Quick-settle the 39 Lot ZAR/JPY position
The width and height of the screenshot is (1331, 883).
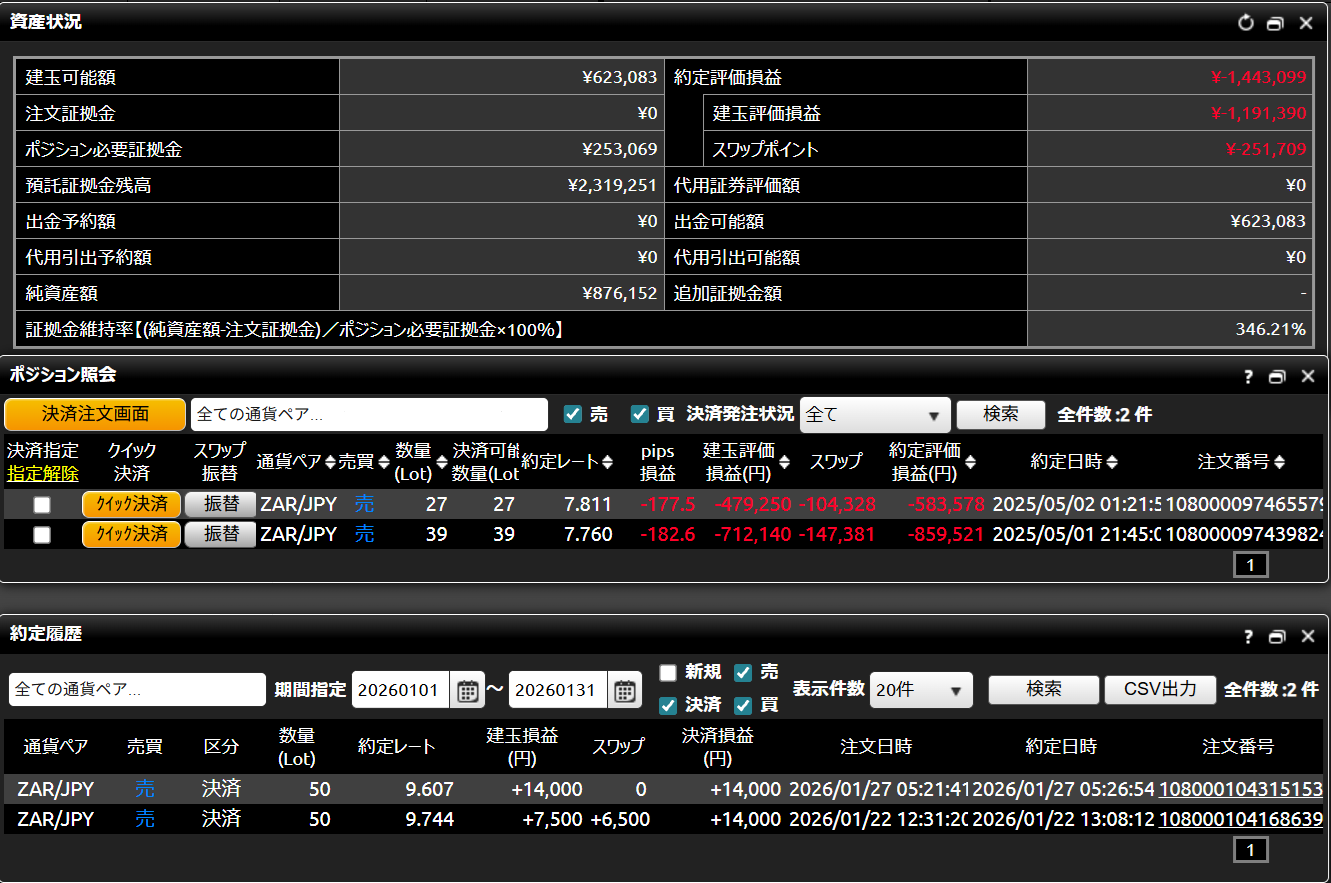point(131,535)
